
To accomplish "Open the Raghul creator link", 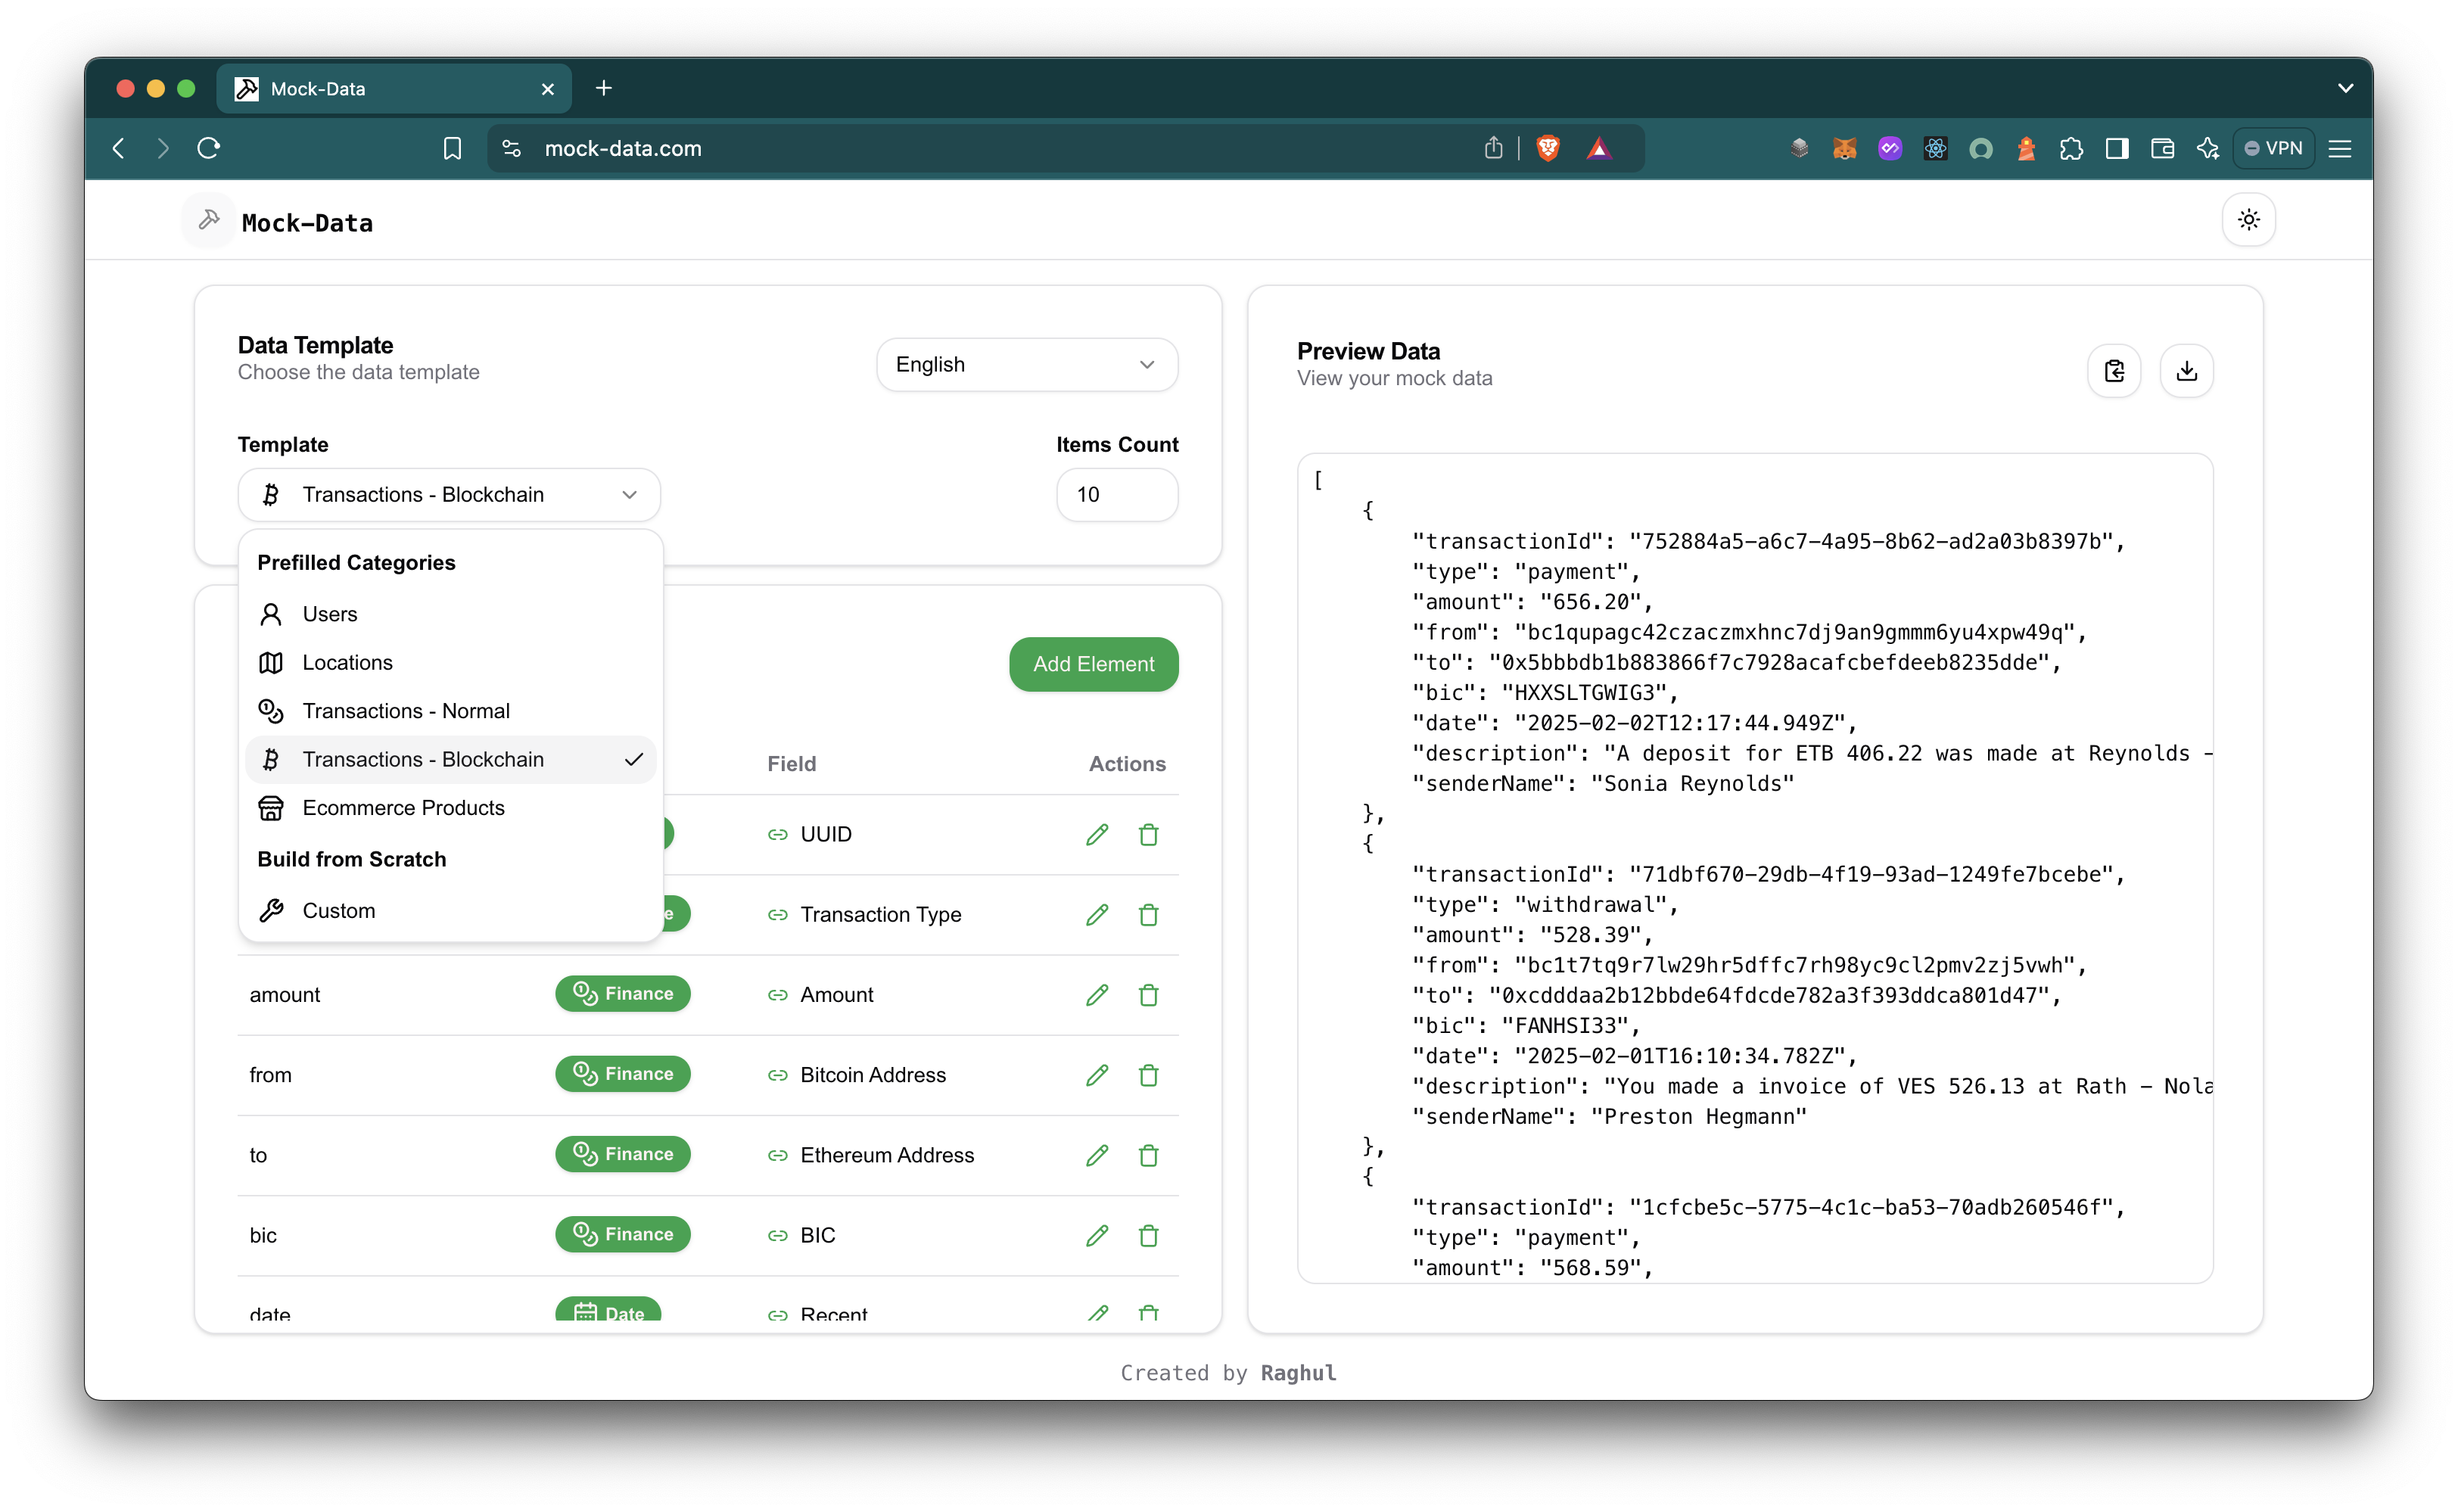I will tap(1298, 1373).
